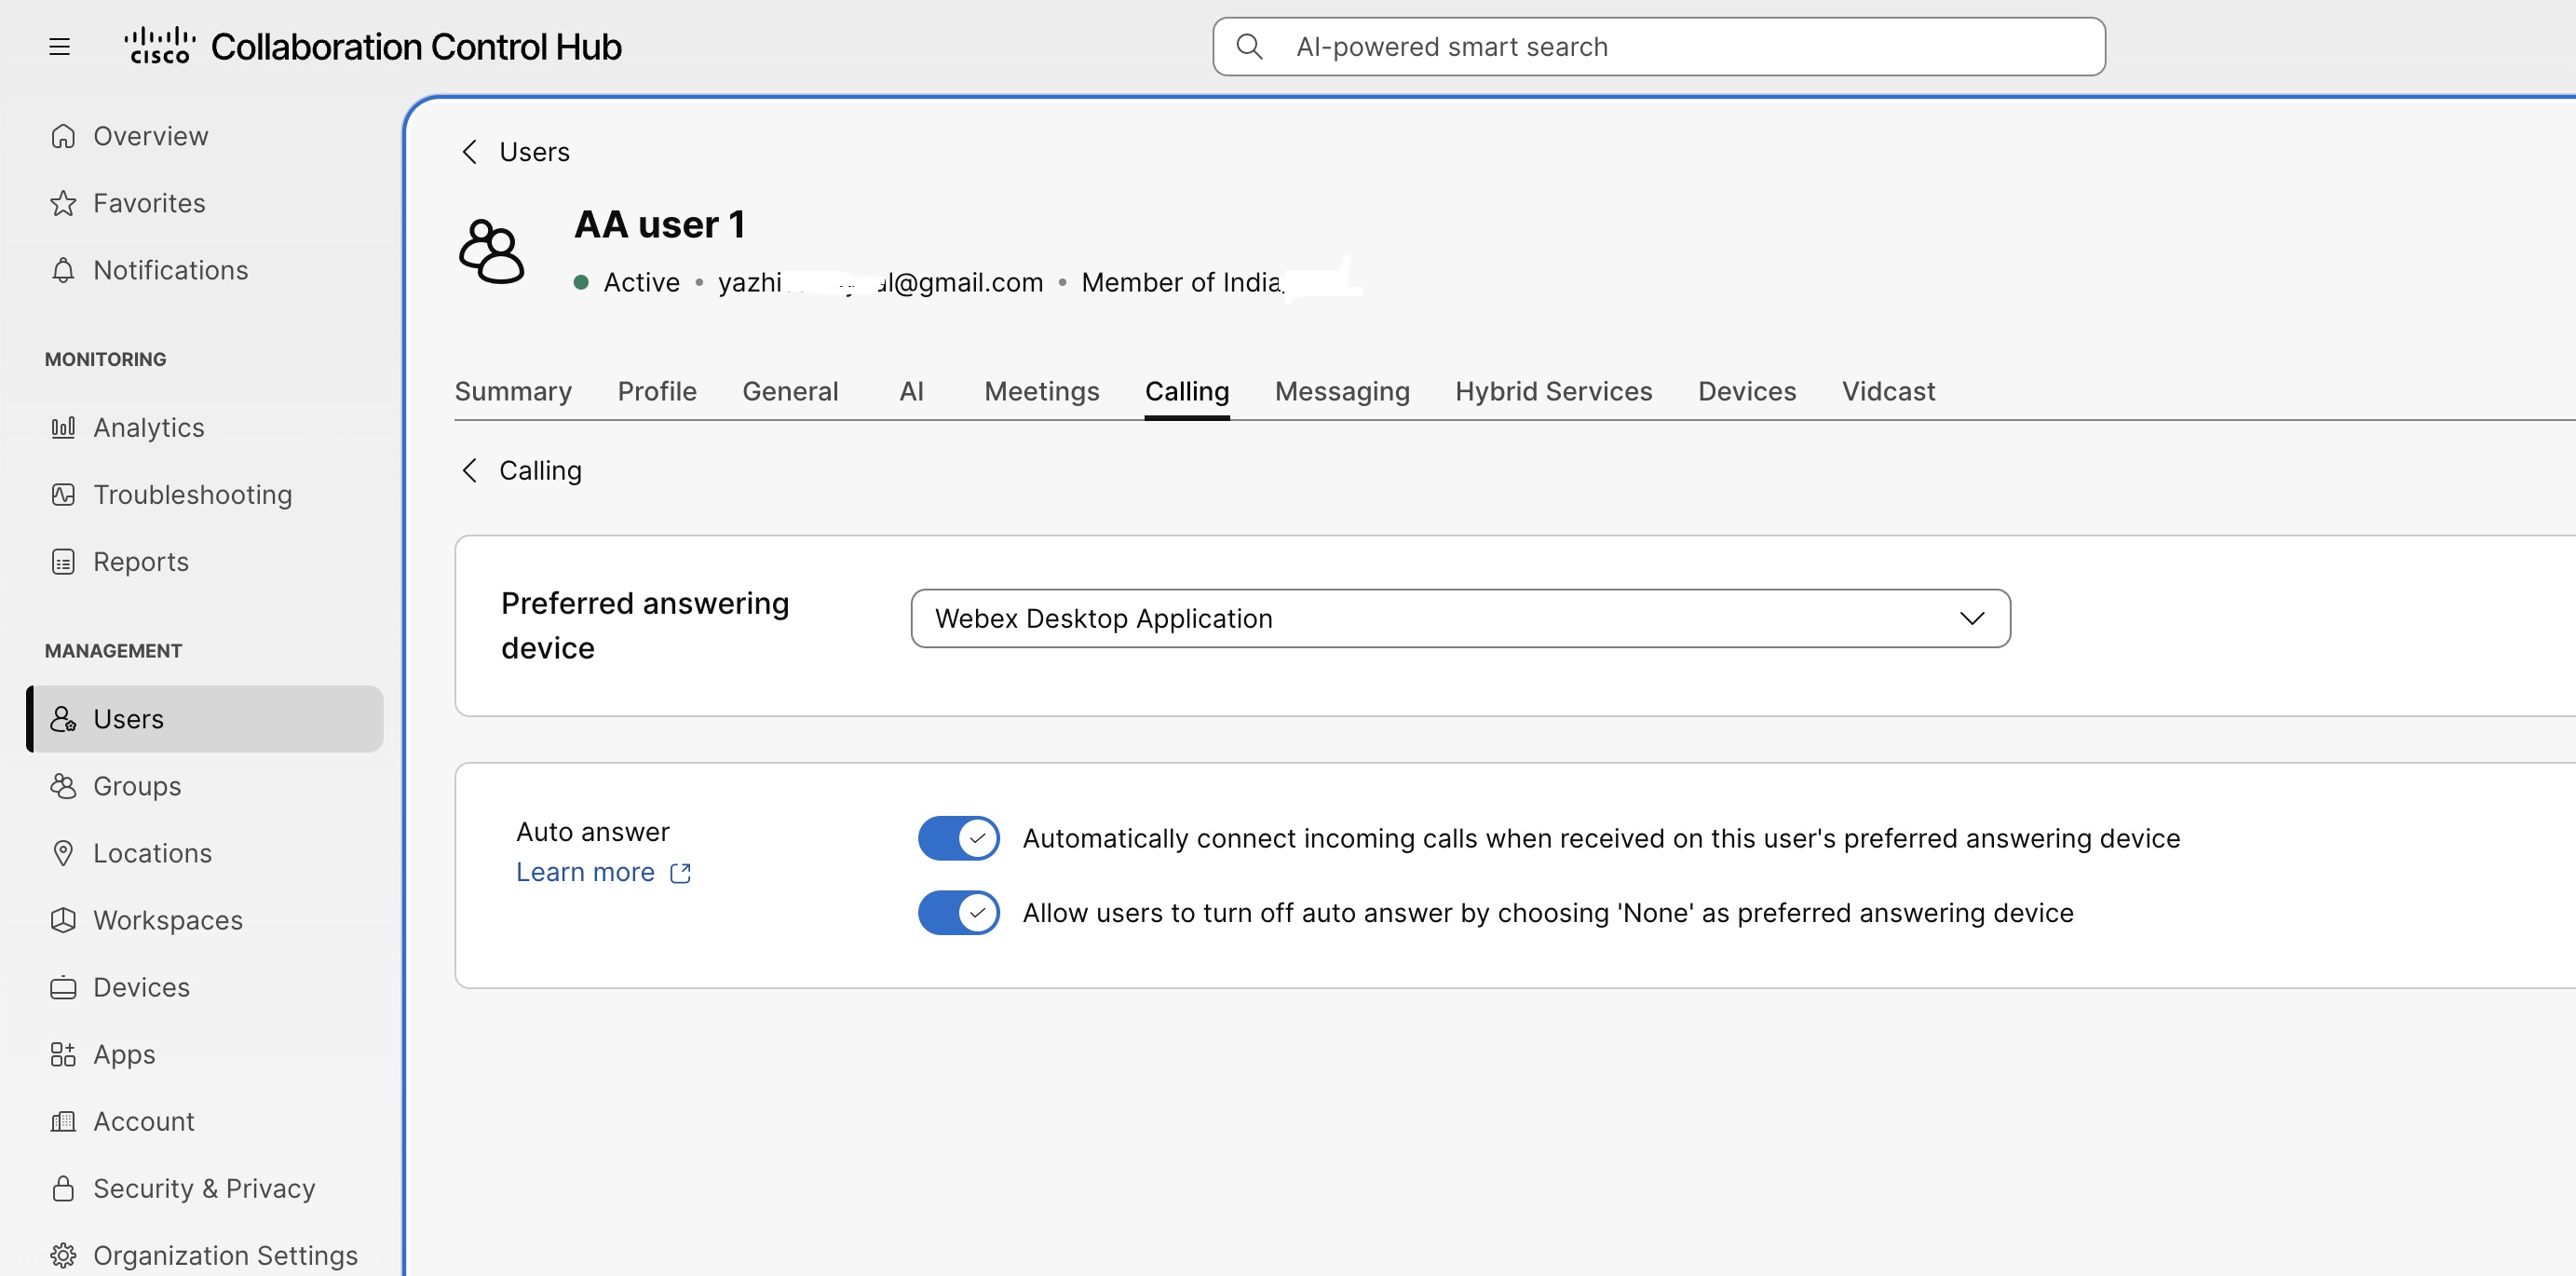Select the General tab

[x=790, y=391]
